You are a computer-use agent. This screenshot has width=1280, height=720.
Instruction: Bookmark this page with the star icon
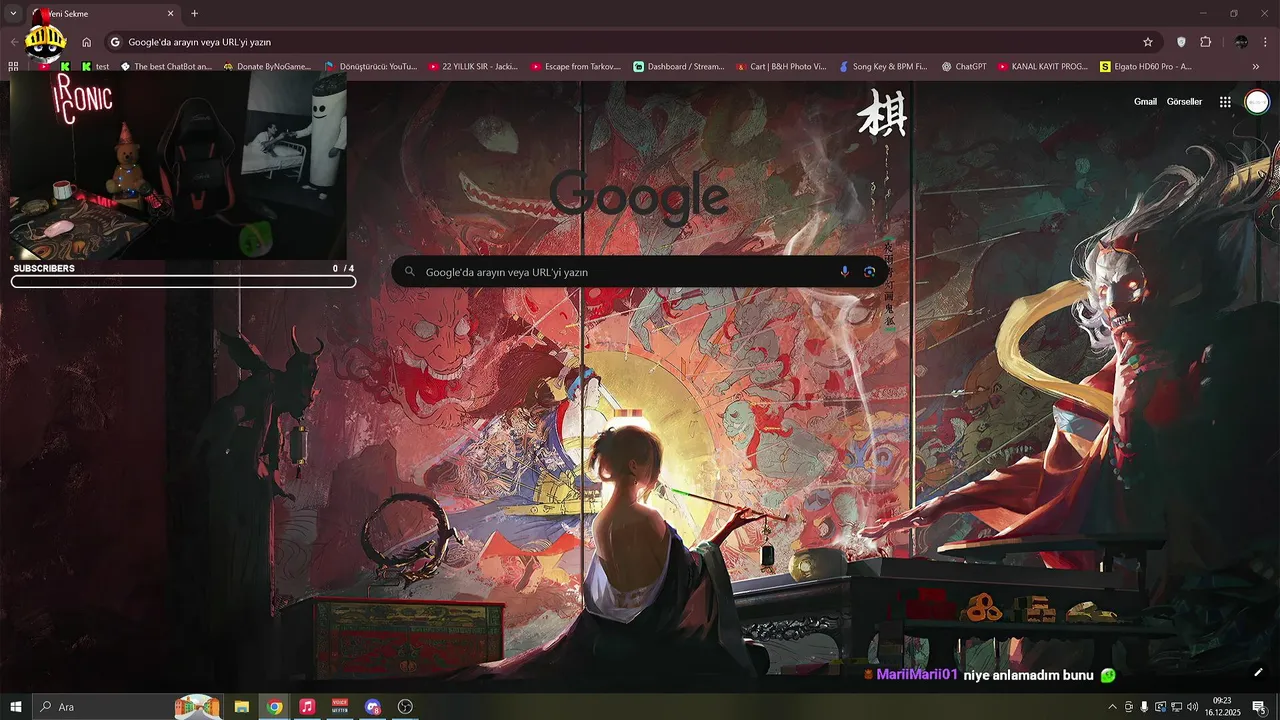tap(1148, 42)
